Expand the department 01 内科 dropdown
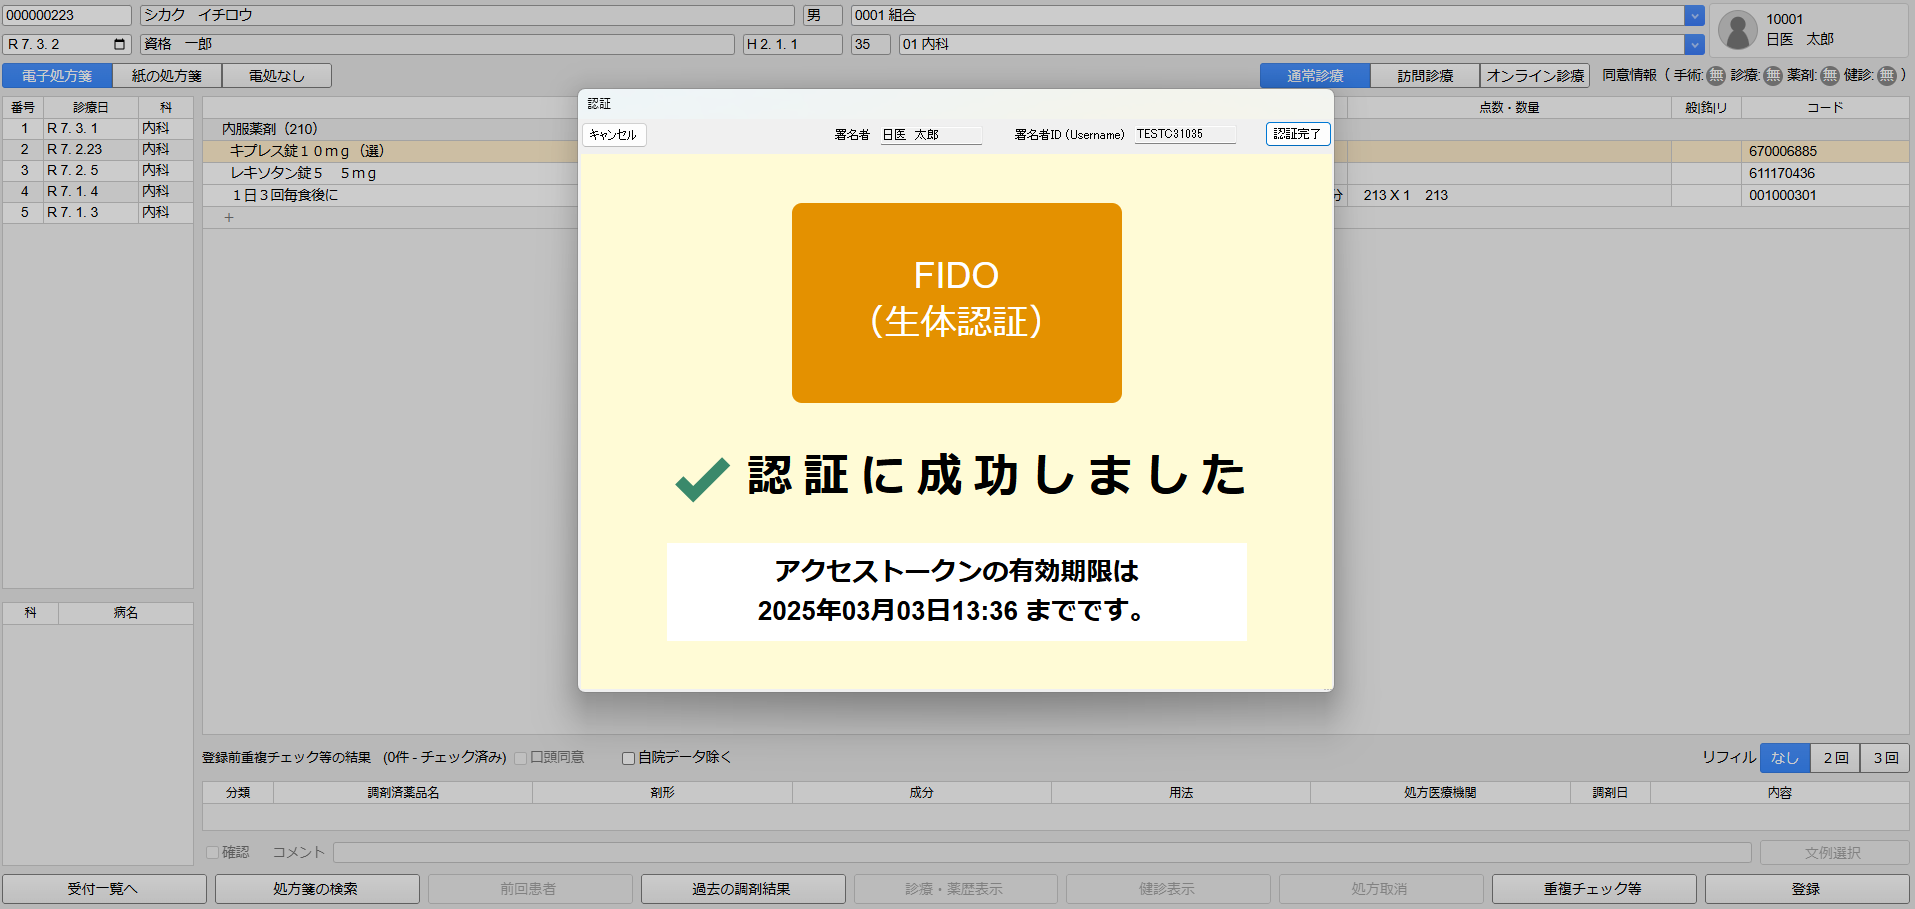1915x909 pixels. click(x=1694, y=45)
